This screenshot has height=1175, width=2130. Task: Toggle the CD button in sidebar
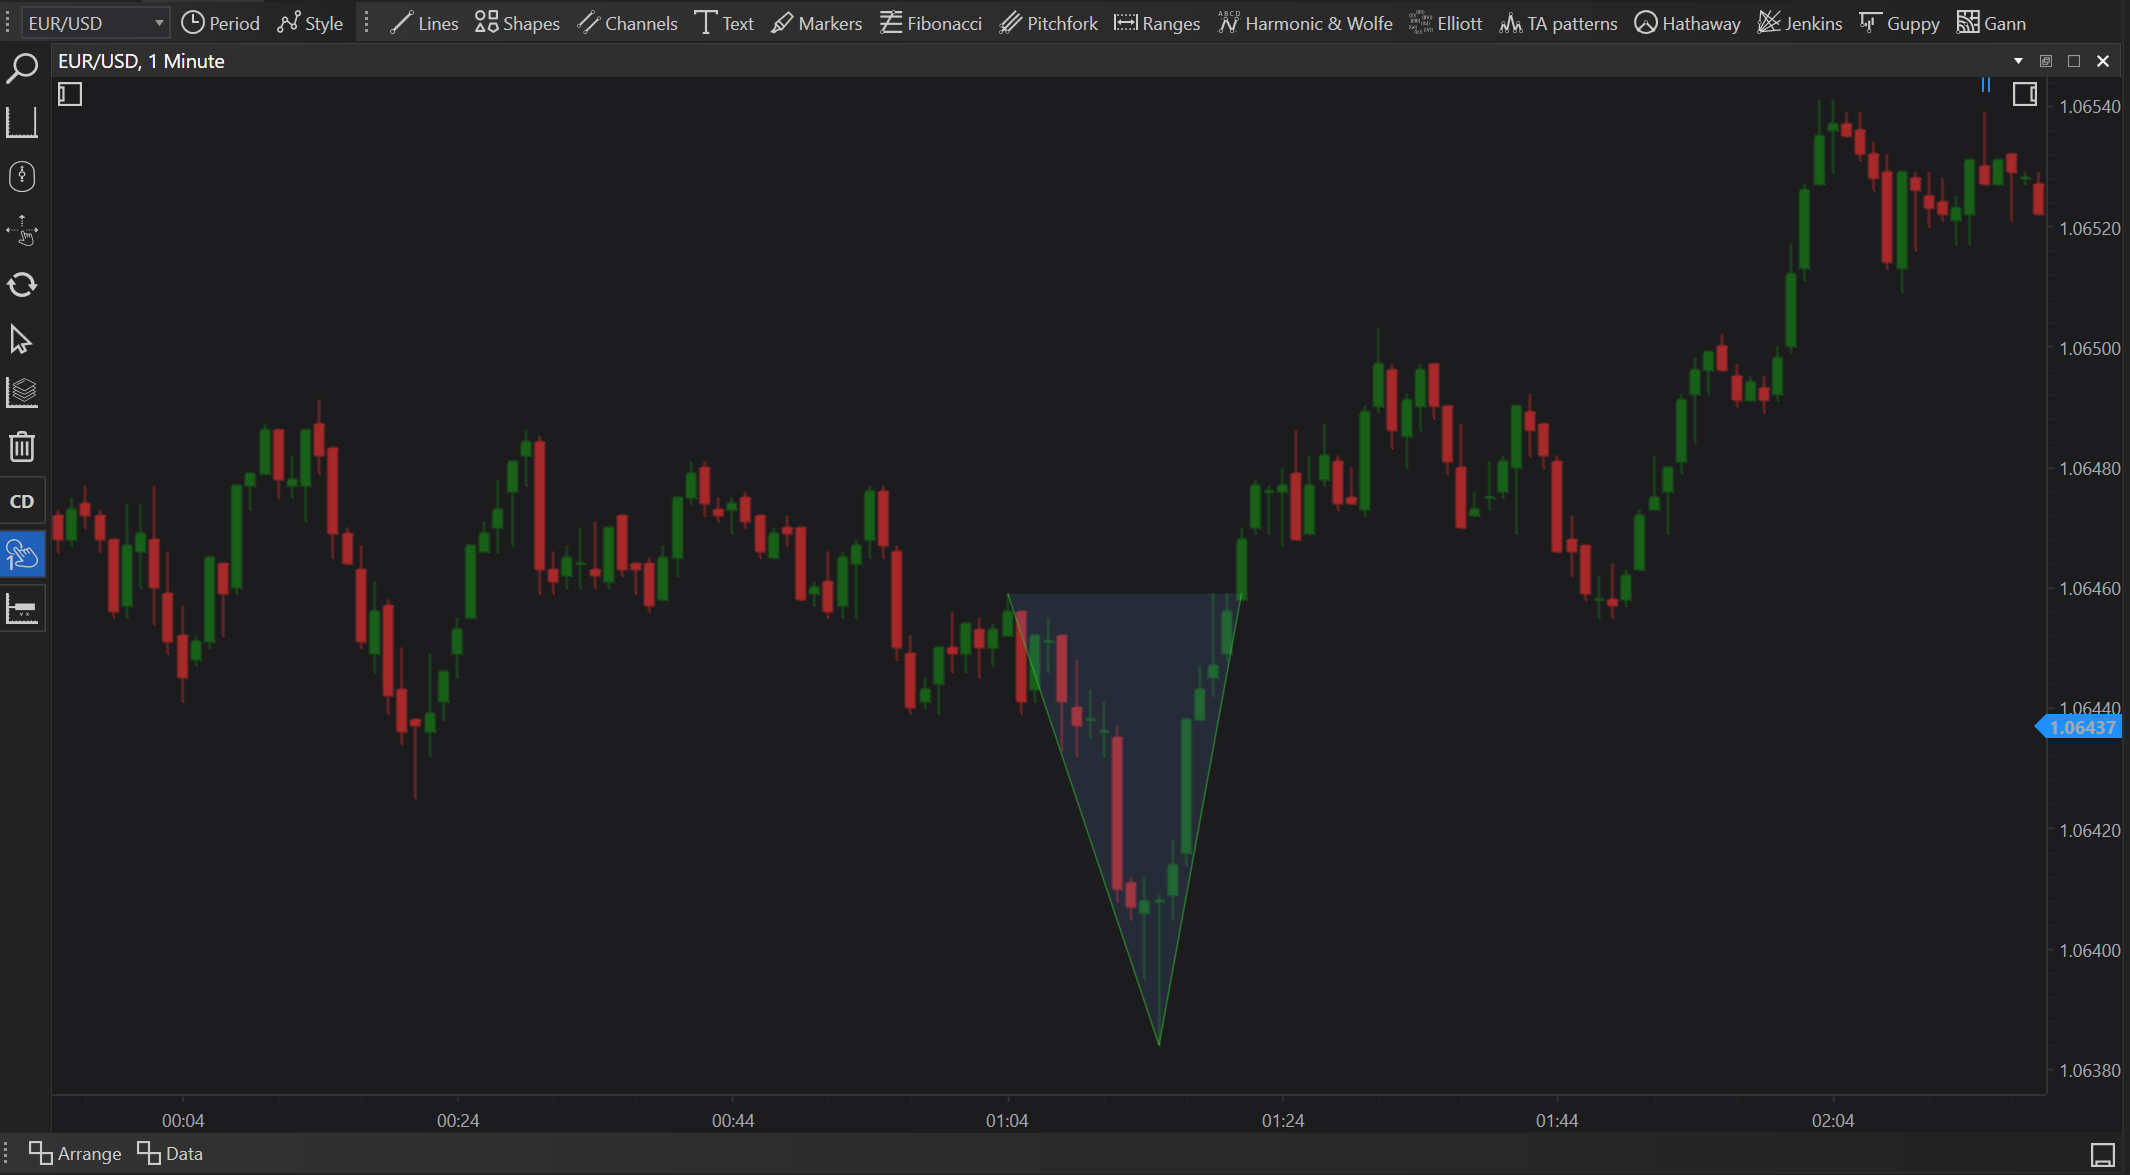22,501
